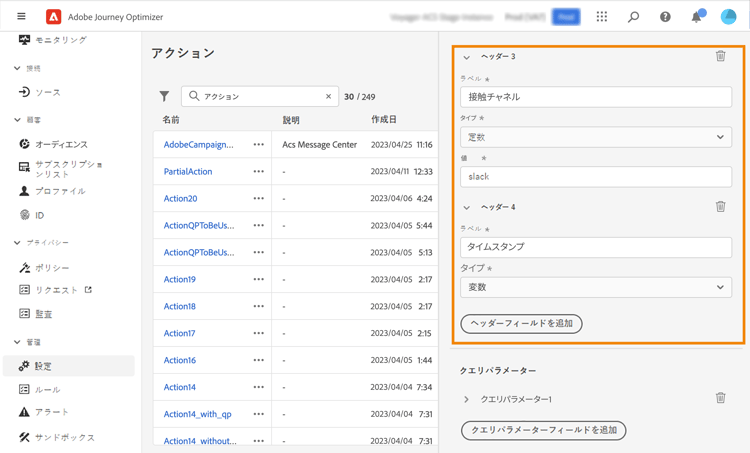This screenshot has height=453, width=750.
Task: Open more options for Action14_with_qp row
Action: (x=259, y=414)
